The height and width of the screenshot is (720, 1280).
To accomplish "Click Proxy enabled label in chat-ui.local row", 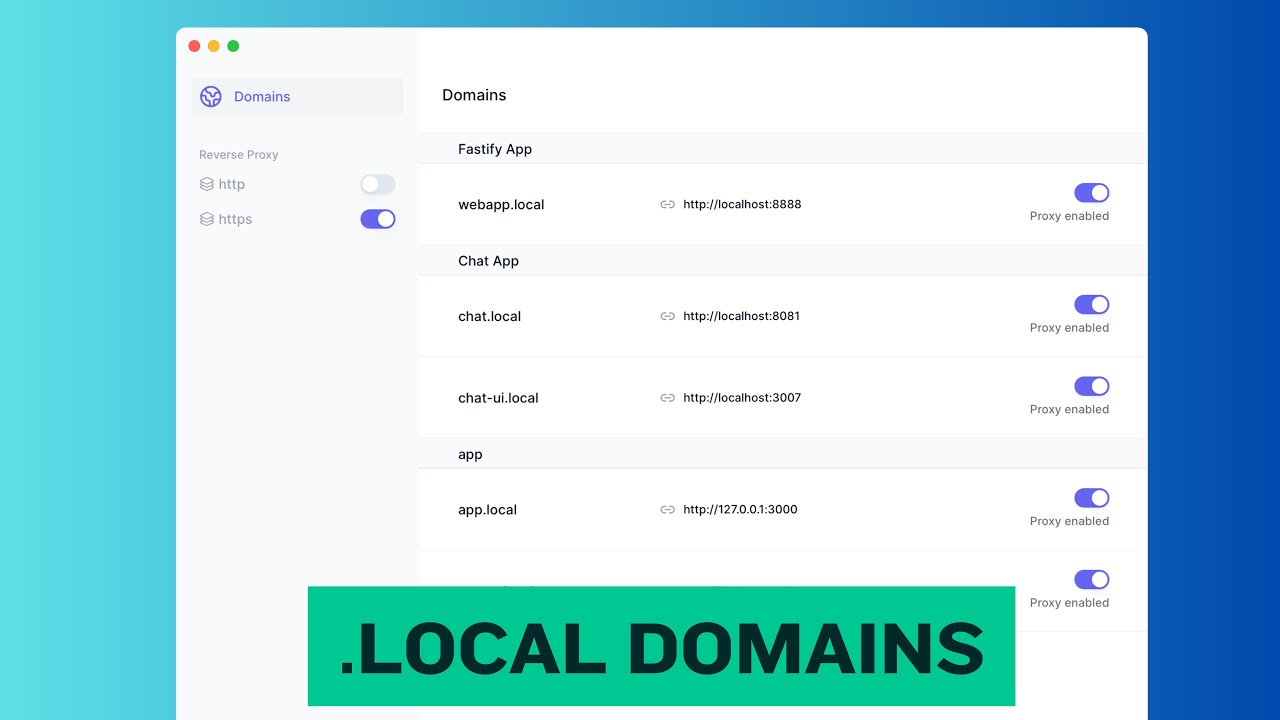I will click(x=1069, y=409).
